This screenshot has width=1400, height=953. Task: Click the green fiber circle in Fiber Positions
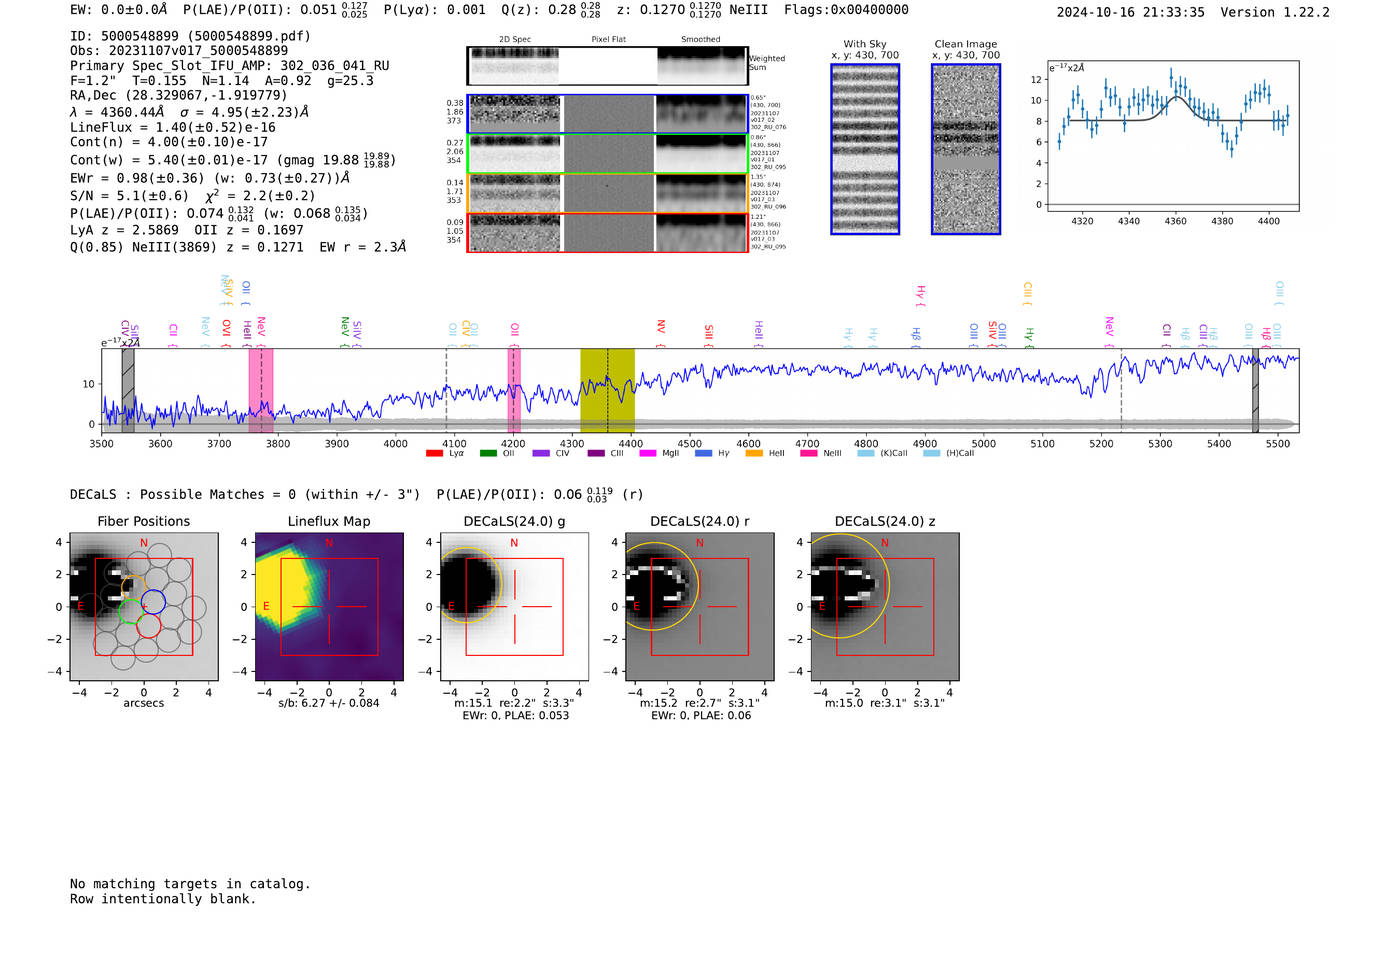pyautogui.click(x=131, y=611)
